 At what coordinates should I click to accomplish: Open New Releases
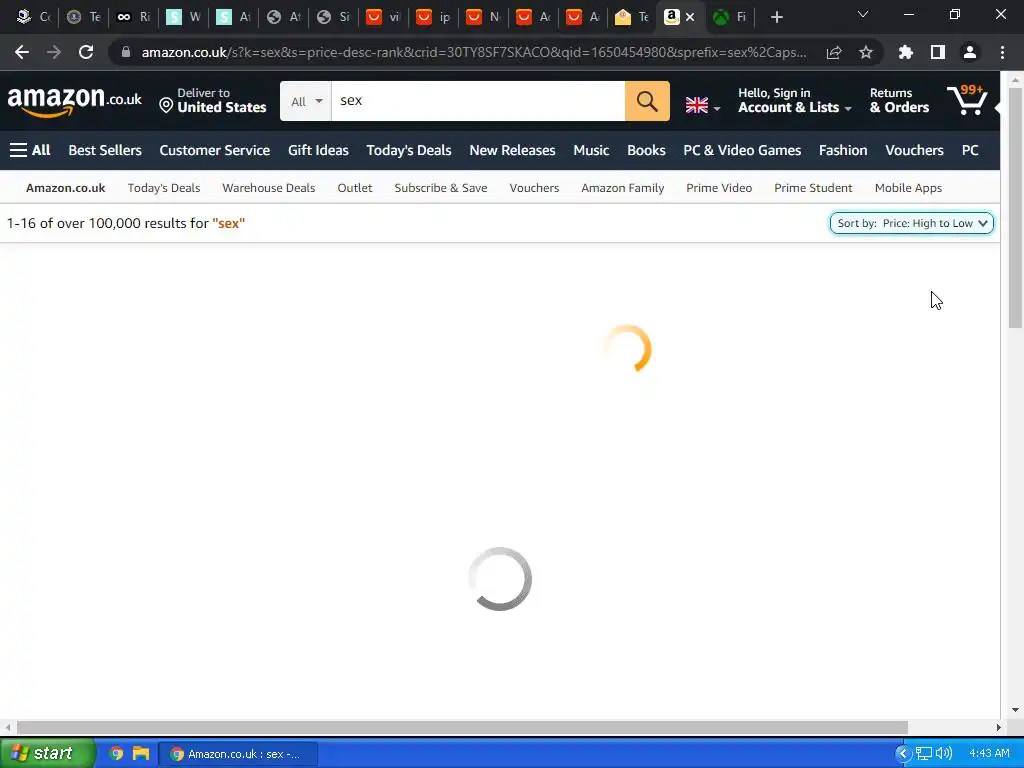click(x=512, y=150)
